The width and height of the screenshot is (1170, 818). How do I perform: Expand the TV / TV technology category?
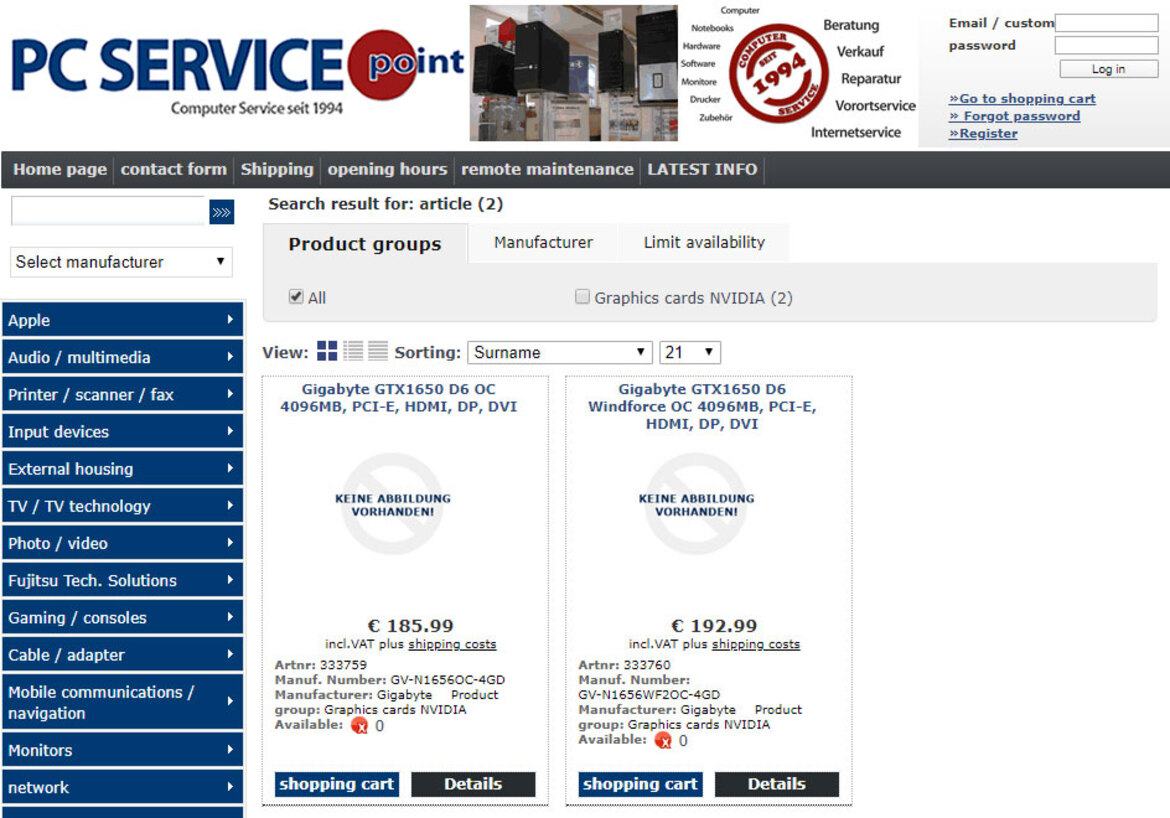pos(122,506)
